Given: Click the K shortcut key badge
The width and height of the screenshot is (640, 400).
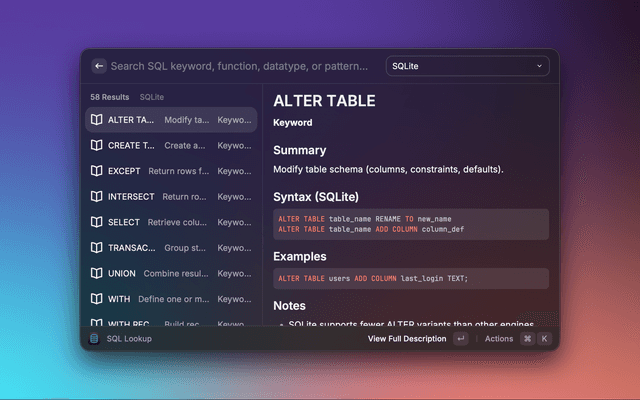Looking at the screenshot, I should (x=545, y=339).
